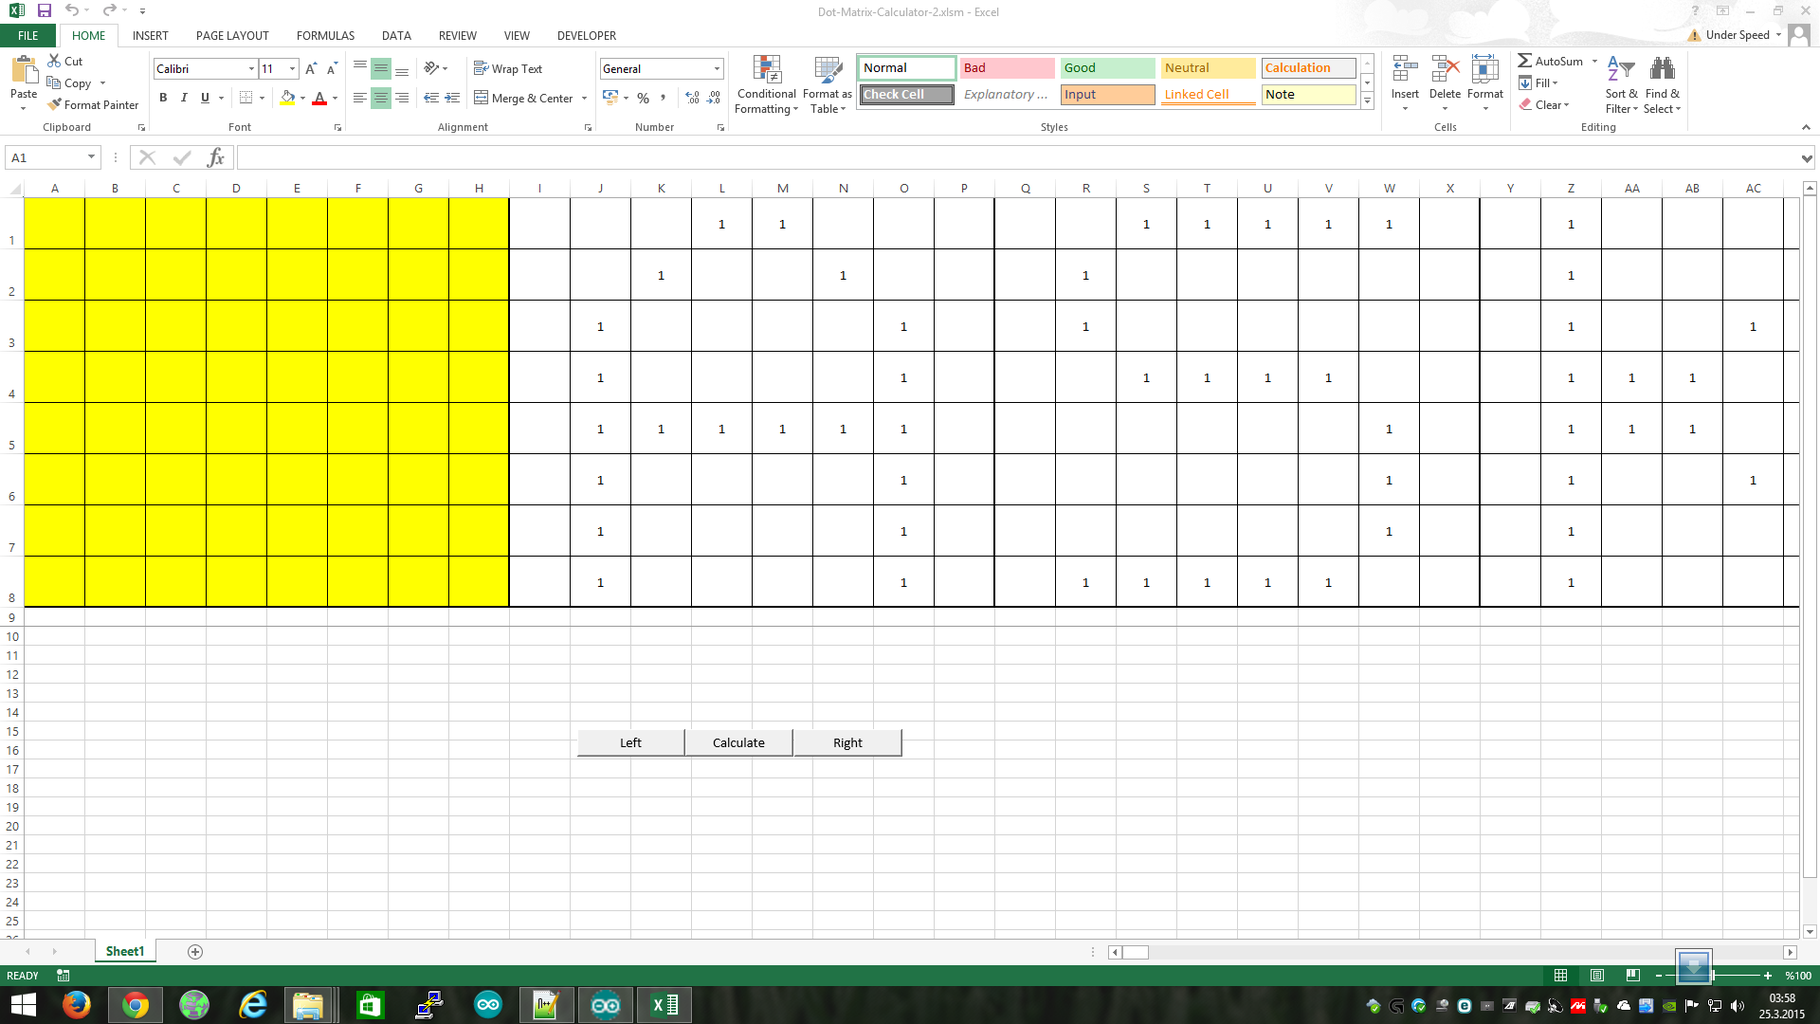Click the Sheet1 tab

[125, 952]
